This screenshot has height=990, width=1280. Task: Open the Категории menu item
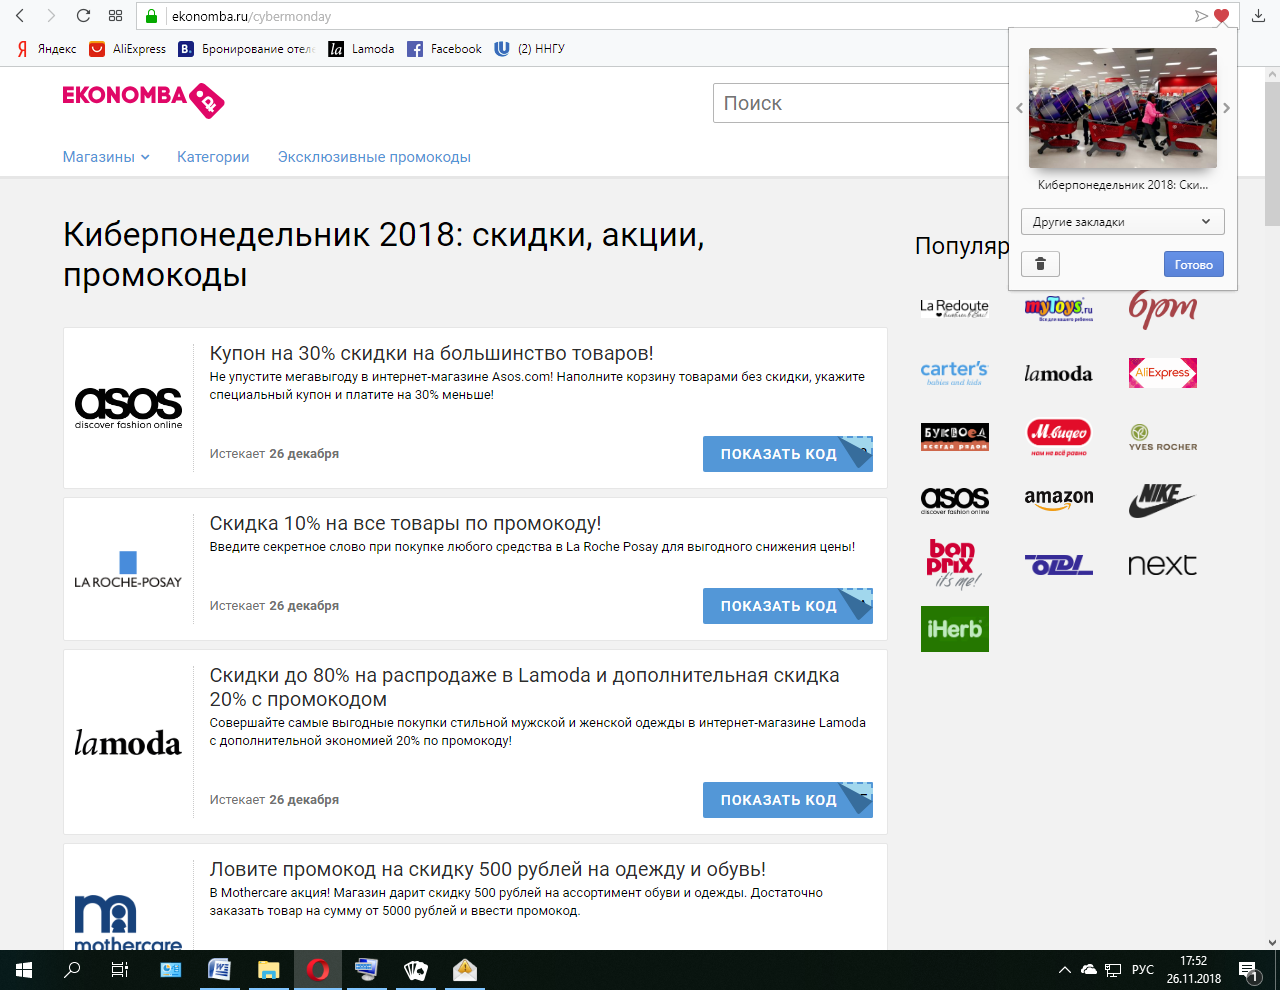point(213,157)
